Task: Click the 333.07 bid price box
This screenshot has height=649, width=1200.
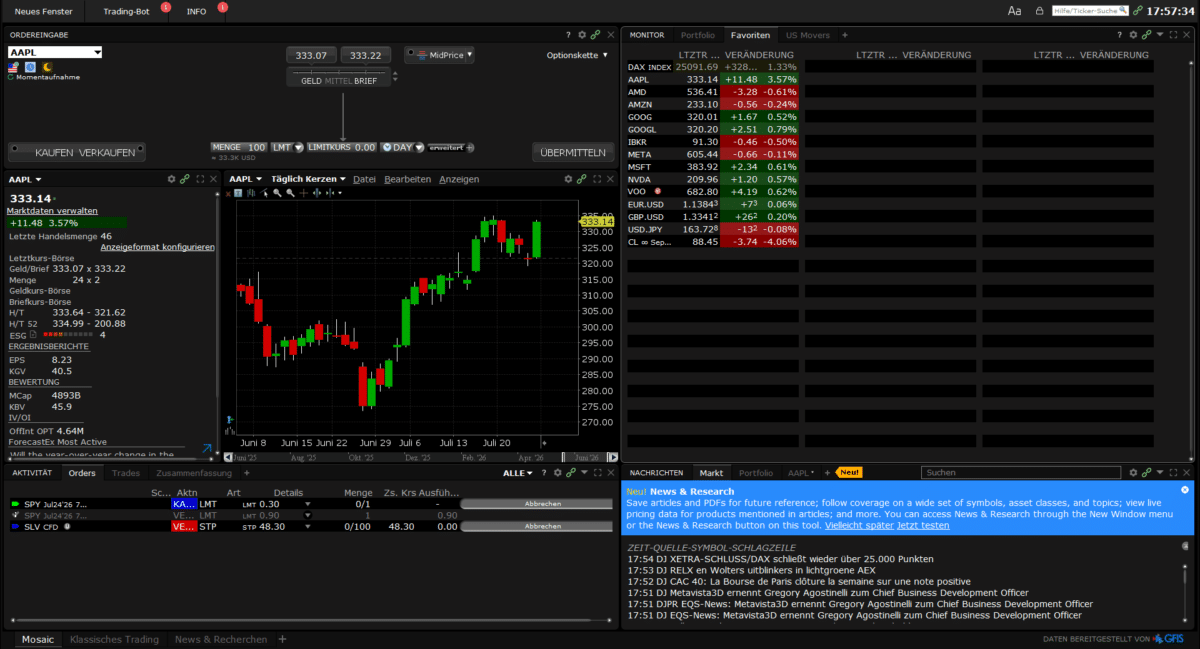Action: tap(311, 56)
